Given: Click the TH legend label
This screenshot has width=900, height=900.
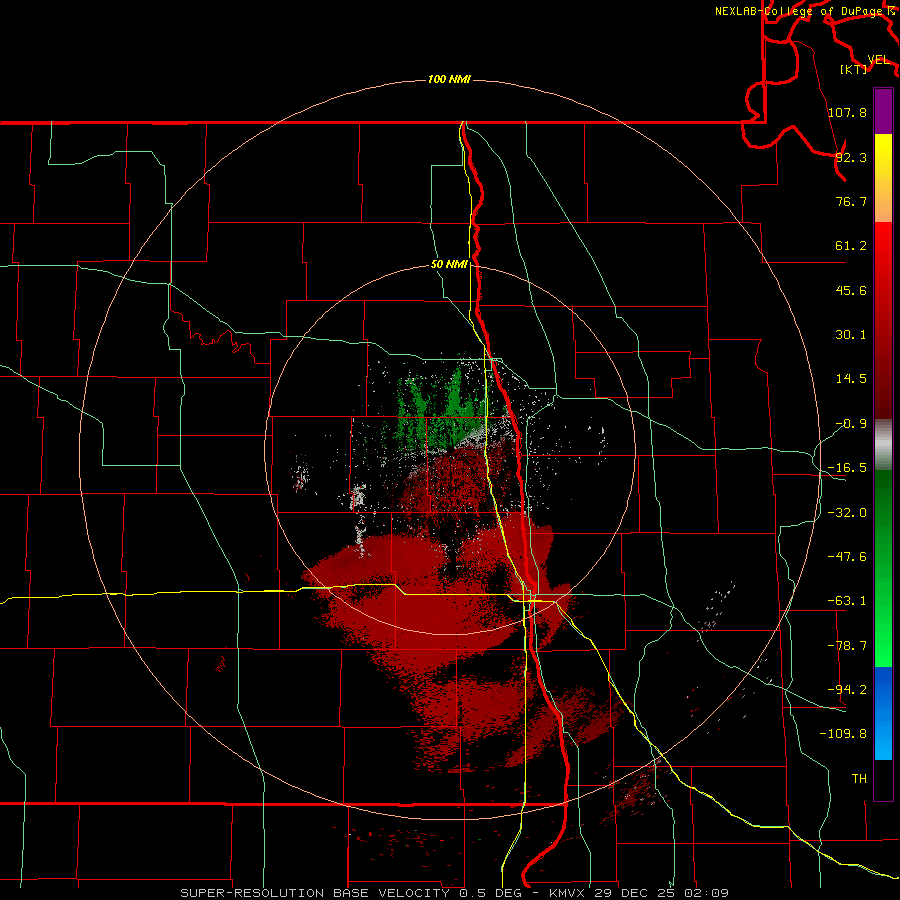Looking at the screenshot, I should 859,778.
